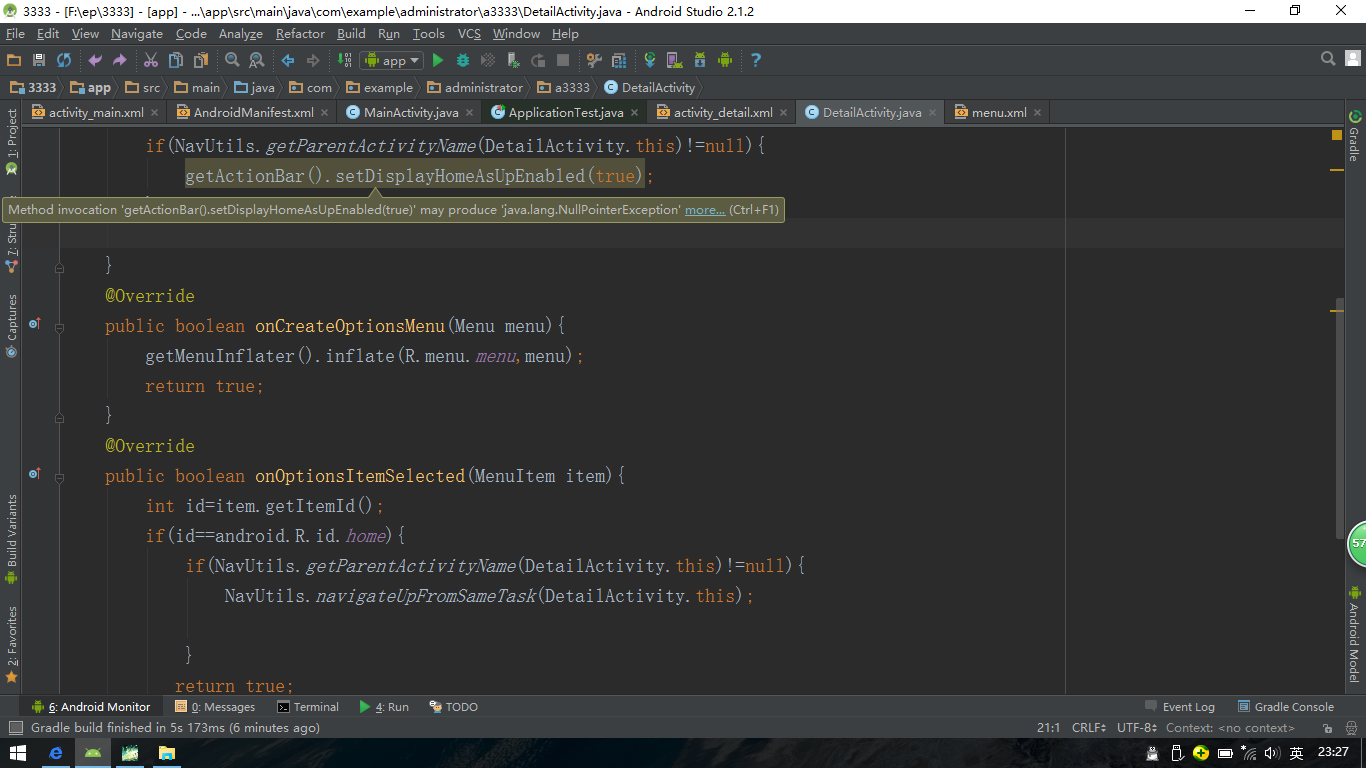Open the Analyze menu
1366x768 pixels.
(x=241, y=34)
